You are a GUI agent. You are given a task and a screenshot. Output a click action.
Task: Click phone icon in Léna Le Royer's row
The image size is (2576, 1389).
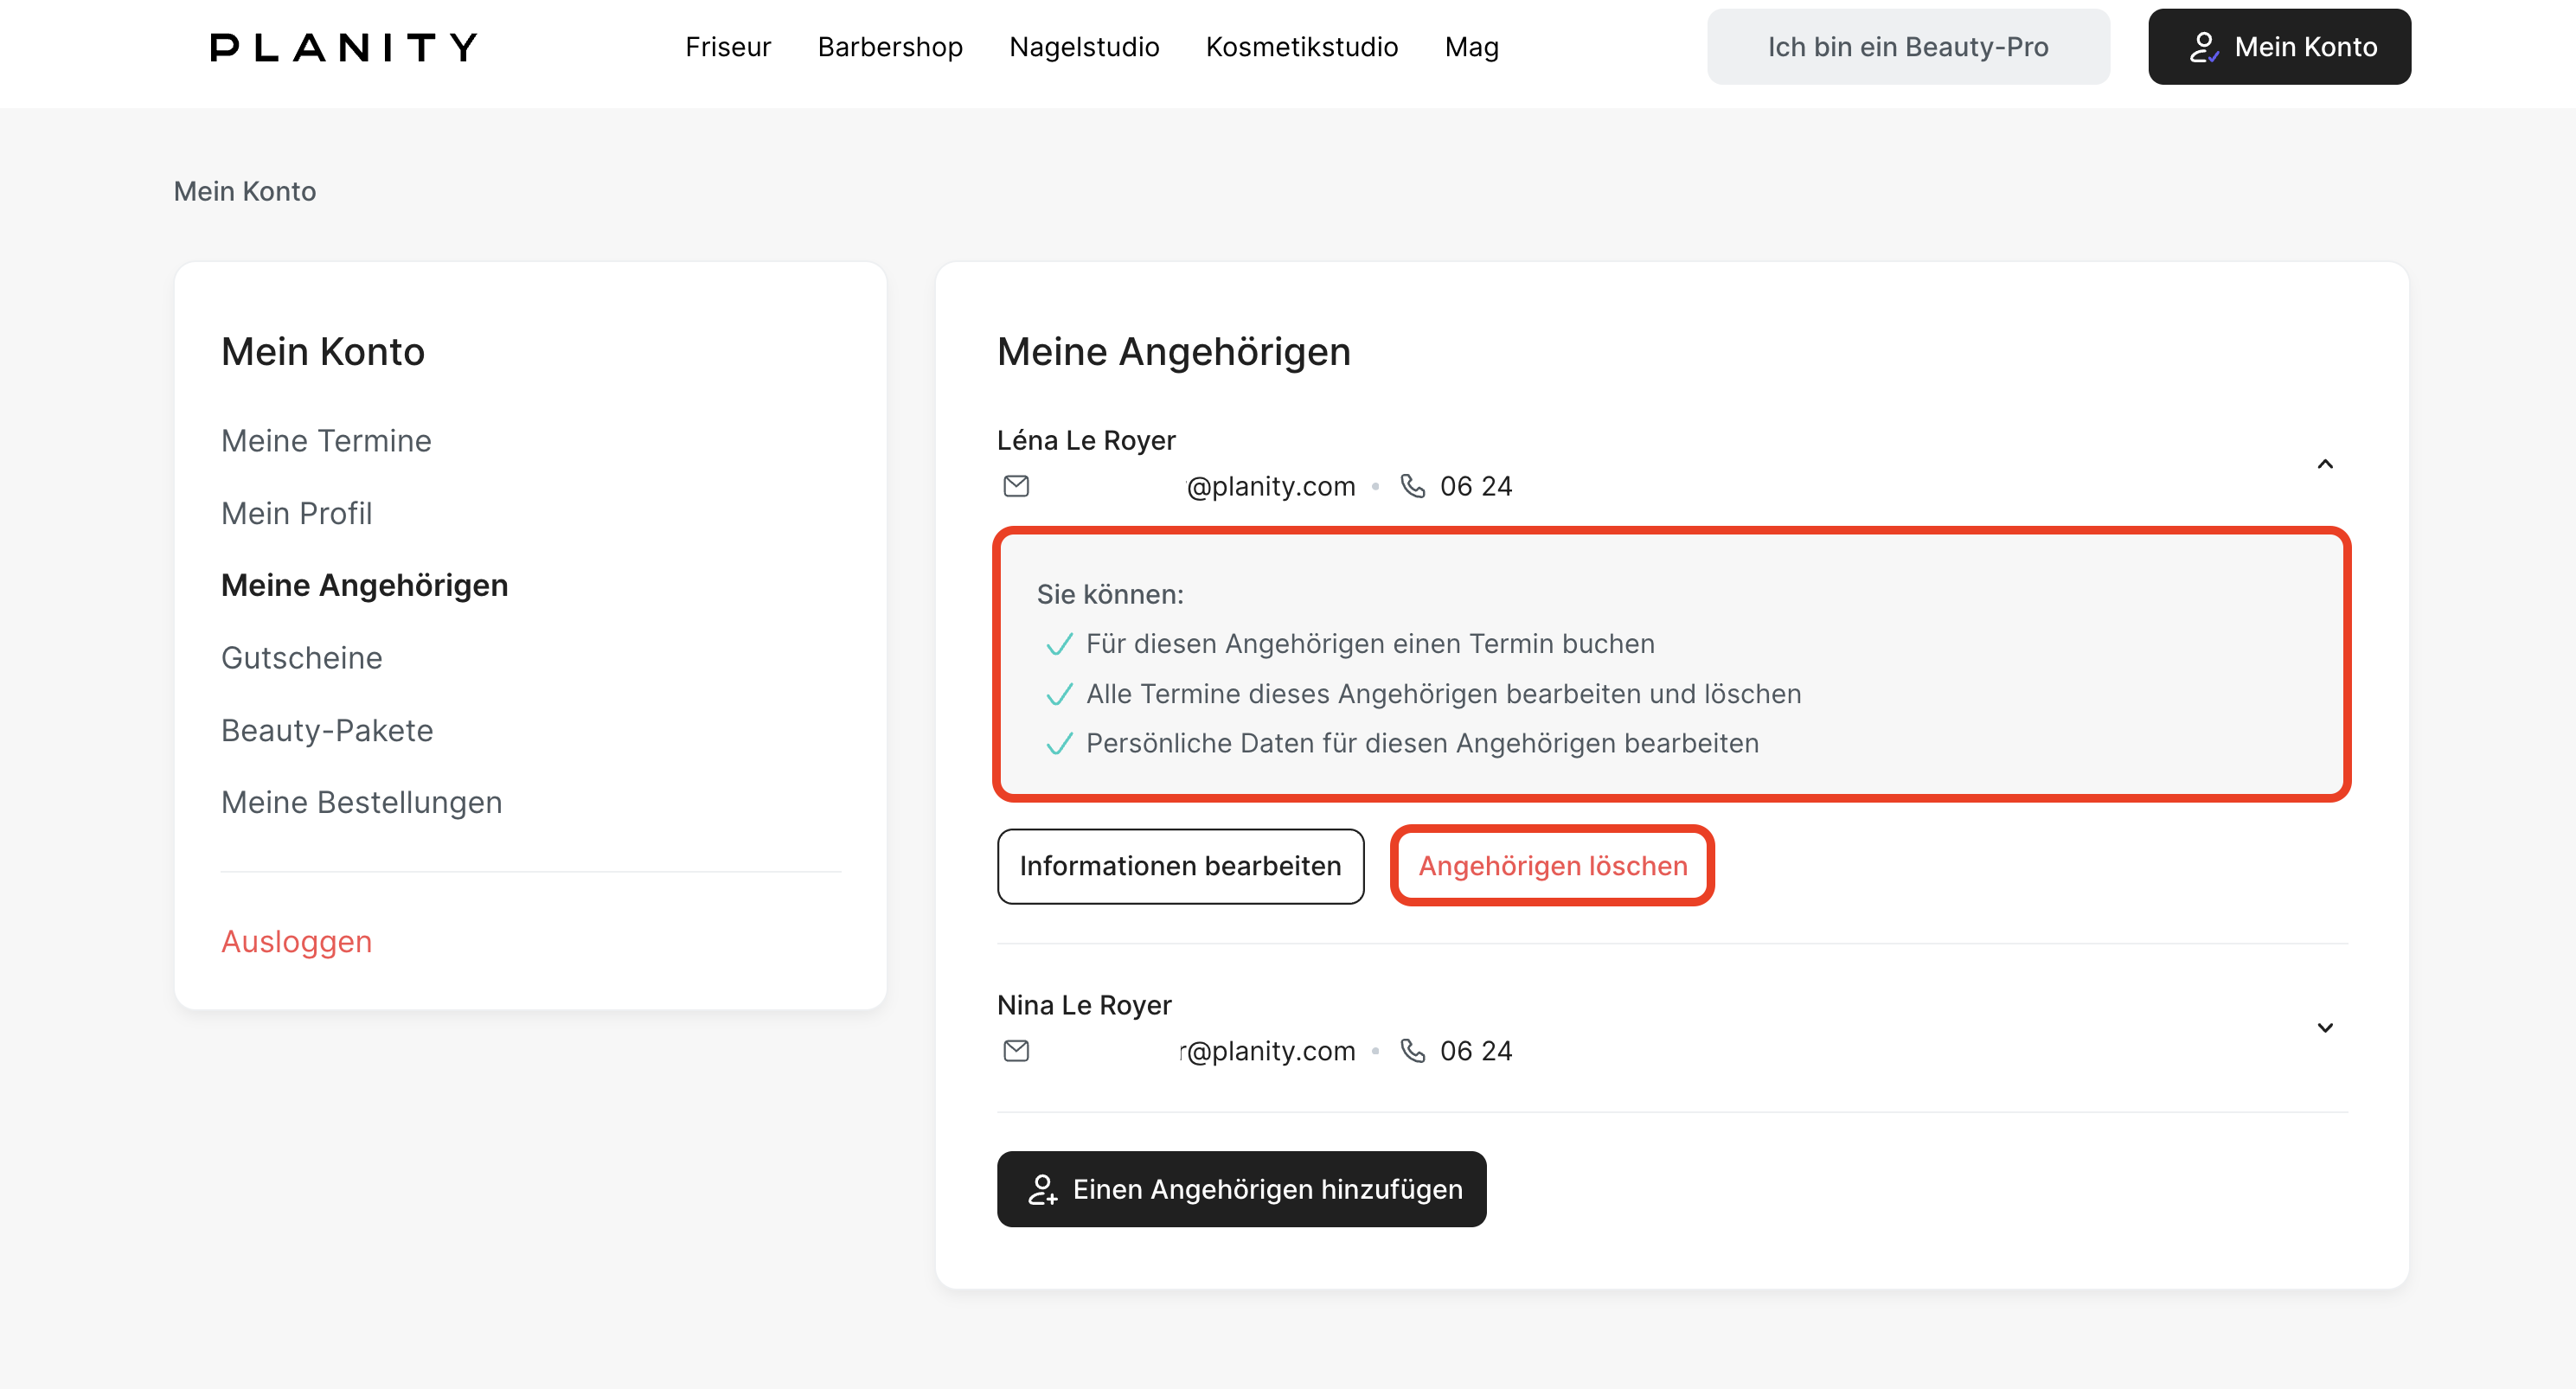click(x=1412, y=486)
